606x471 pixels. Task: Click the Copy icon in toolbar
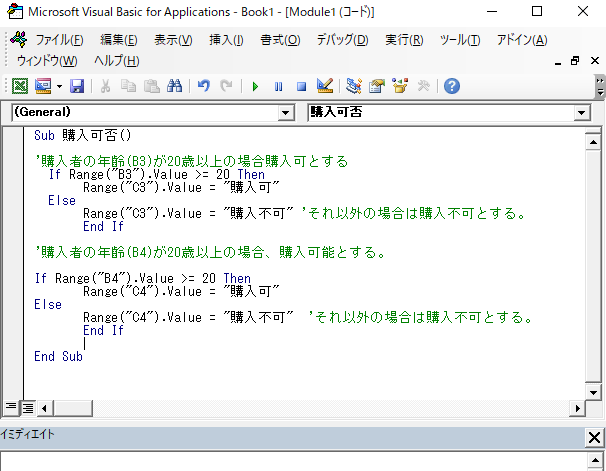[128, 86]
